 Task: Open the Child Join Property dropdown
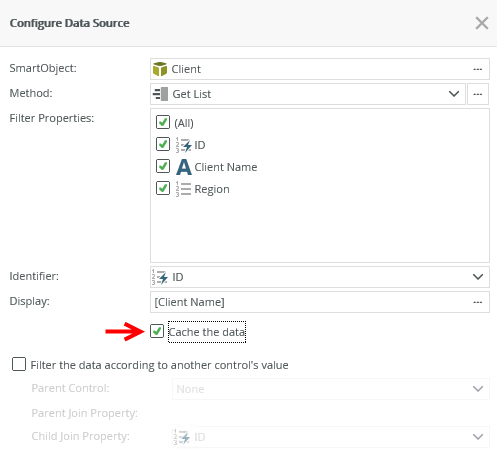pos(331,437)
